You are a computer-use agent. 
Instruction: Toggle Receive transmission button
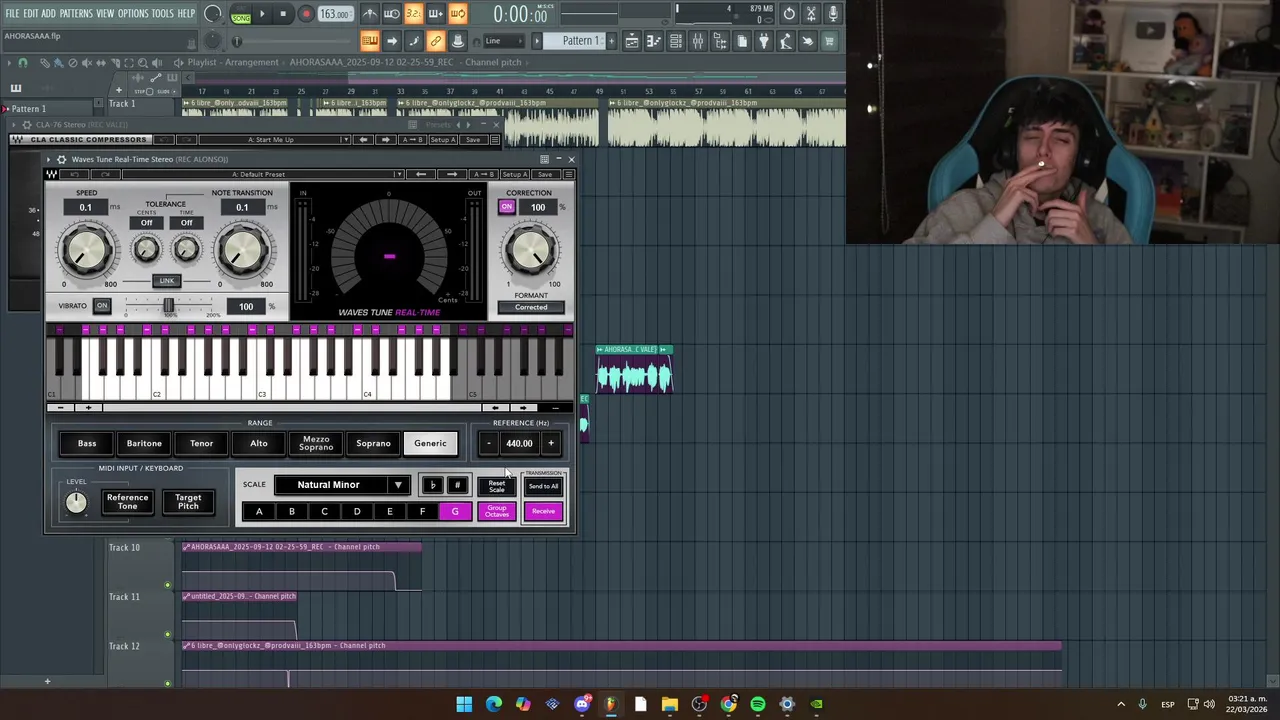543,512
